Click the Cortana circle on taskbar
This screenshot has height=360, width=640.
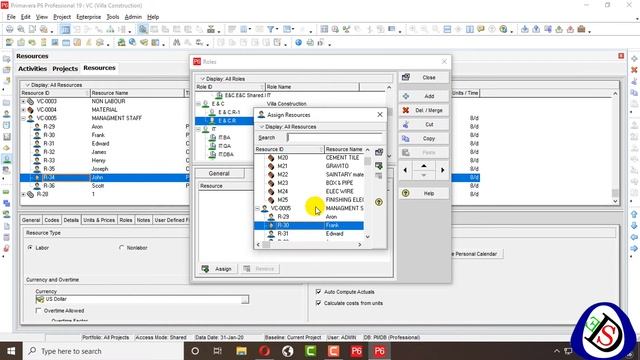195,351
